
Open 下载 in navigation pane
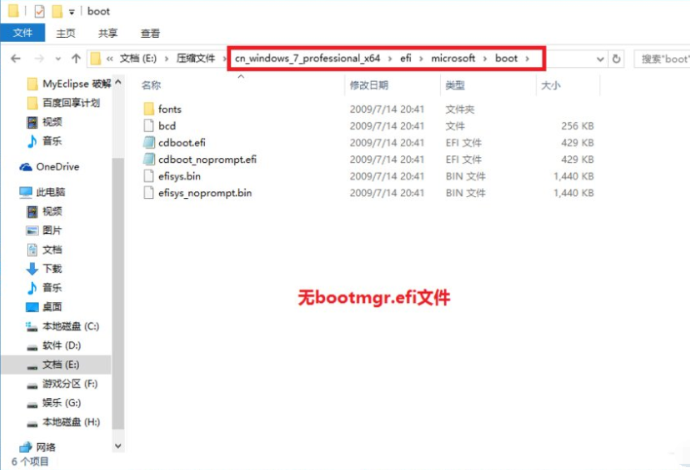(44, 268)
